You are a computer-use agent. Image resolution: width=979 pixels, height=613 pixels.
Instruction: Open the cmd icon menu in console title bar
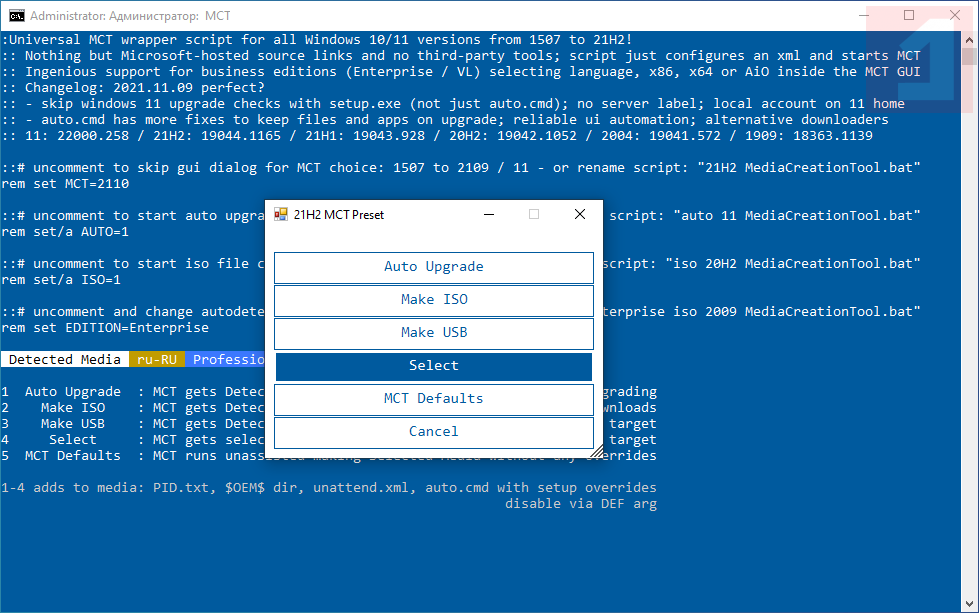click(16, 16)
